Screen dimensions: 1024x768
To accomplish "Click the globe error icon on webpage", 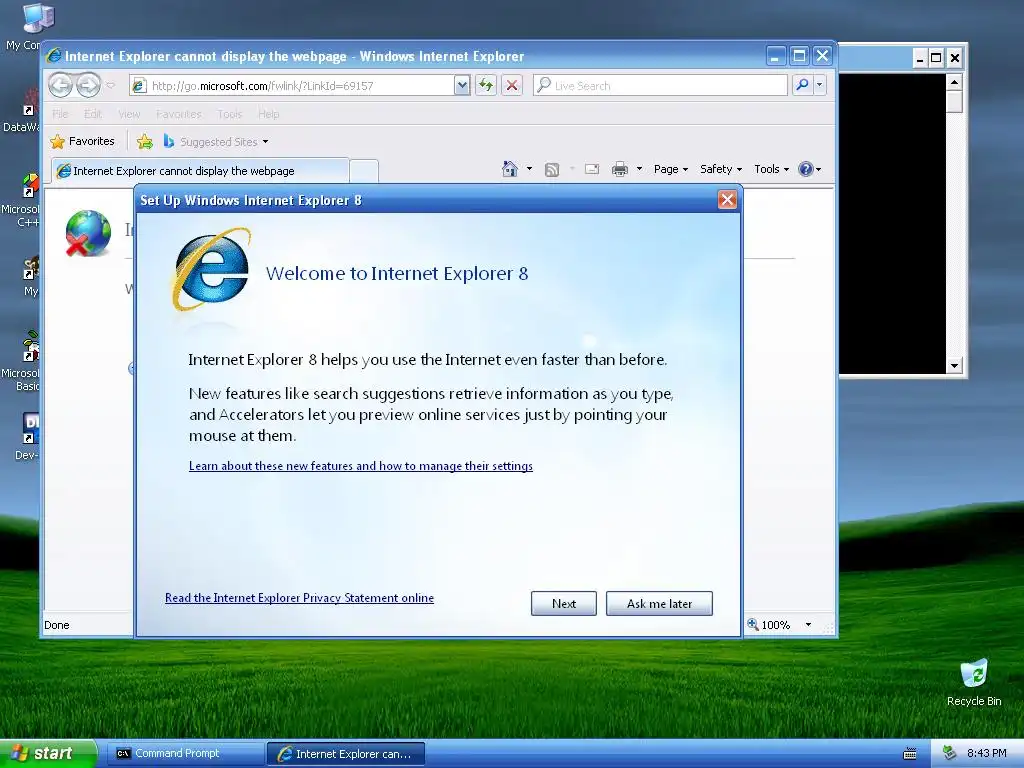I will tap(88, 233).
